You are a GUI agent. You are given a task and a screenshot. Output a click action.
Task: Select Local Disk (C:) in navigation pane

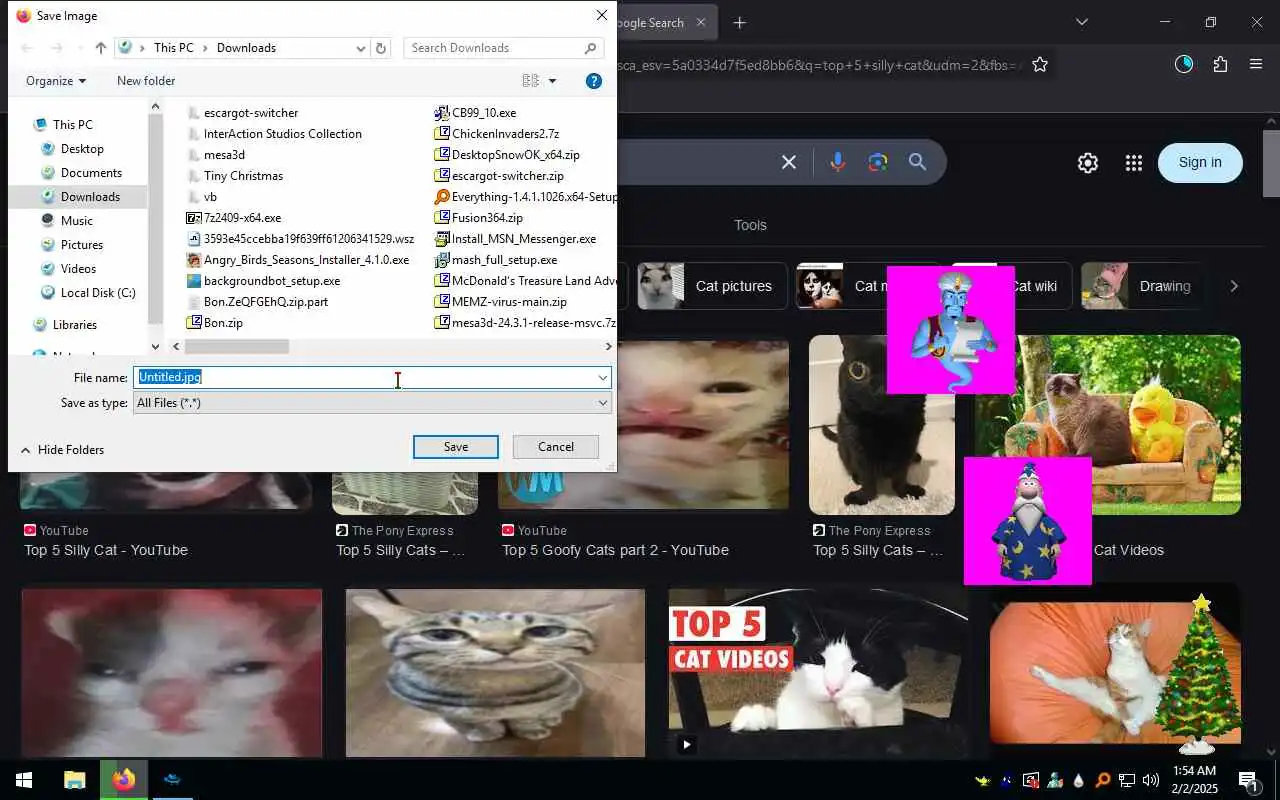[x=98, y=293]
